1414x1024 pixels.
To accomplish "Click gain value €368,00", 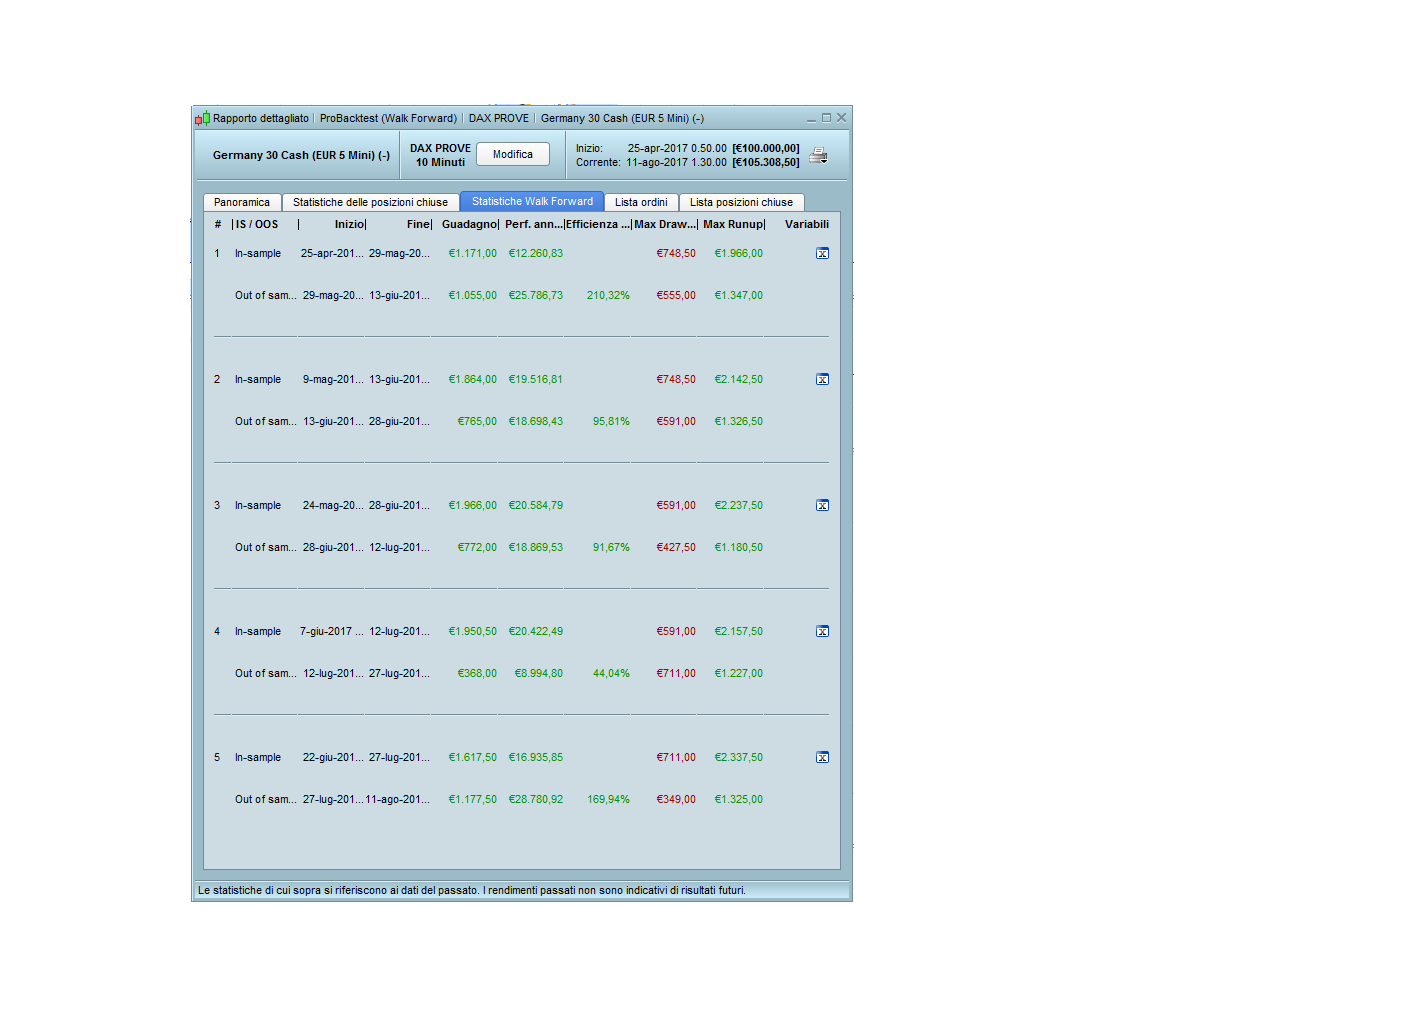I will [x=477, y=674].
